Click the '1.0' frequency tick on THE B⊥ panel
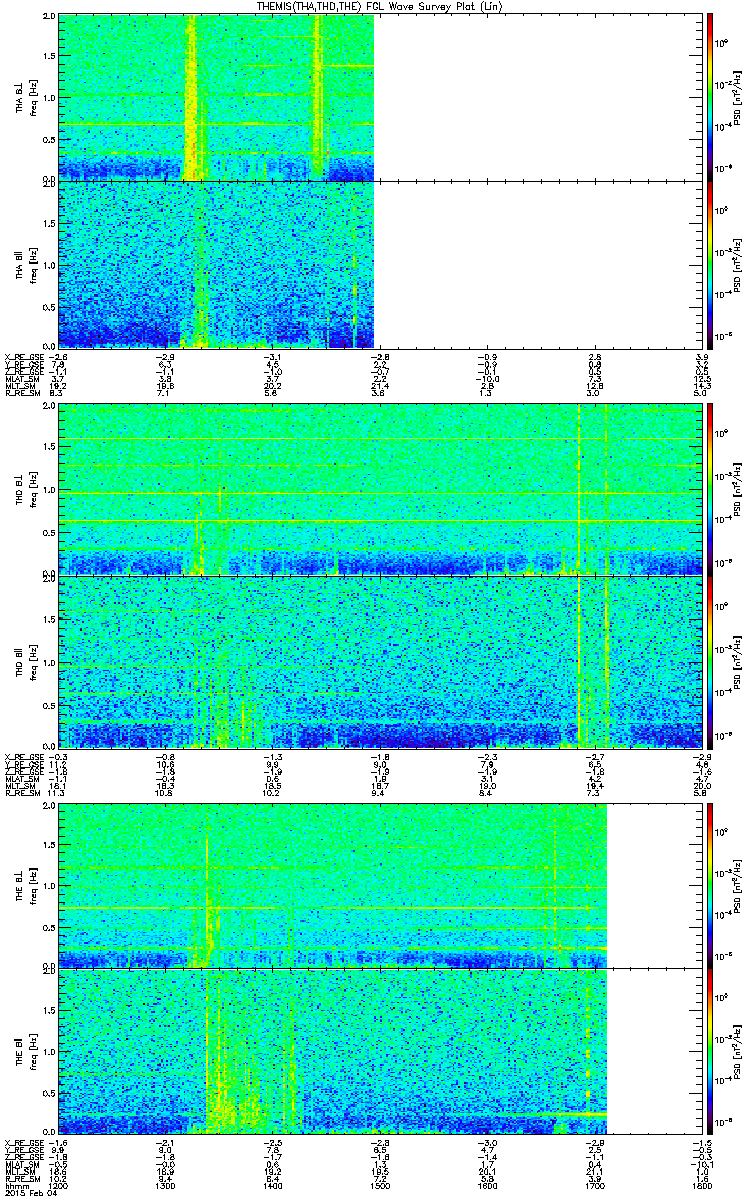 [47, 888]
